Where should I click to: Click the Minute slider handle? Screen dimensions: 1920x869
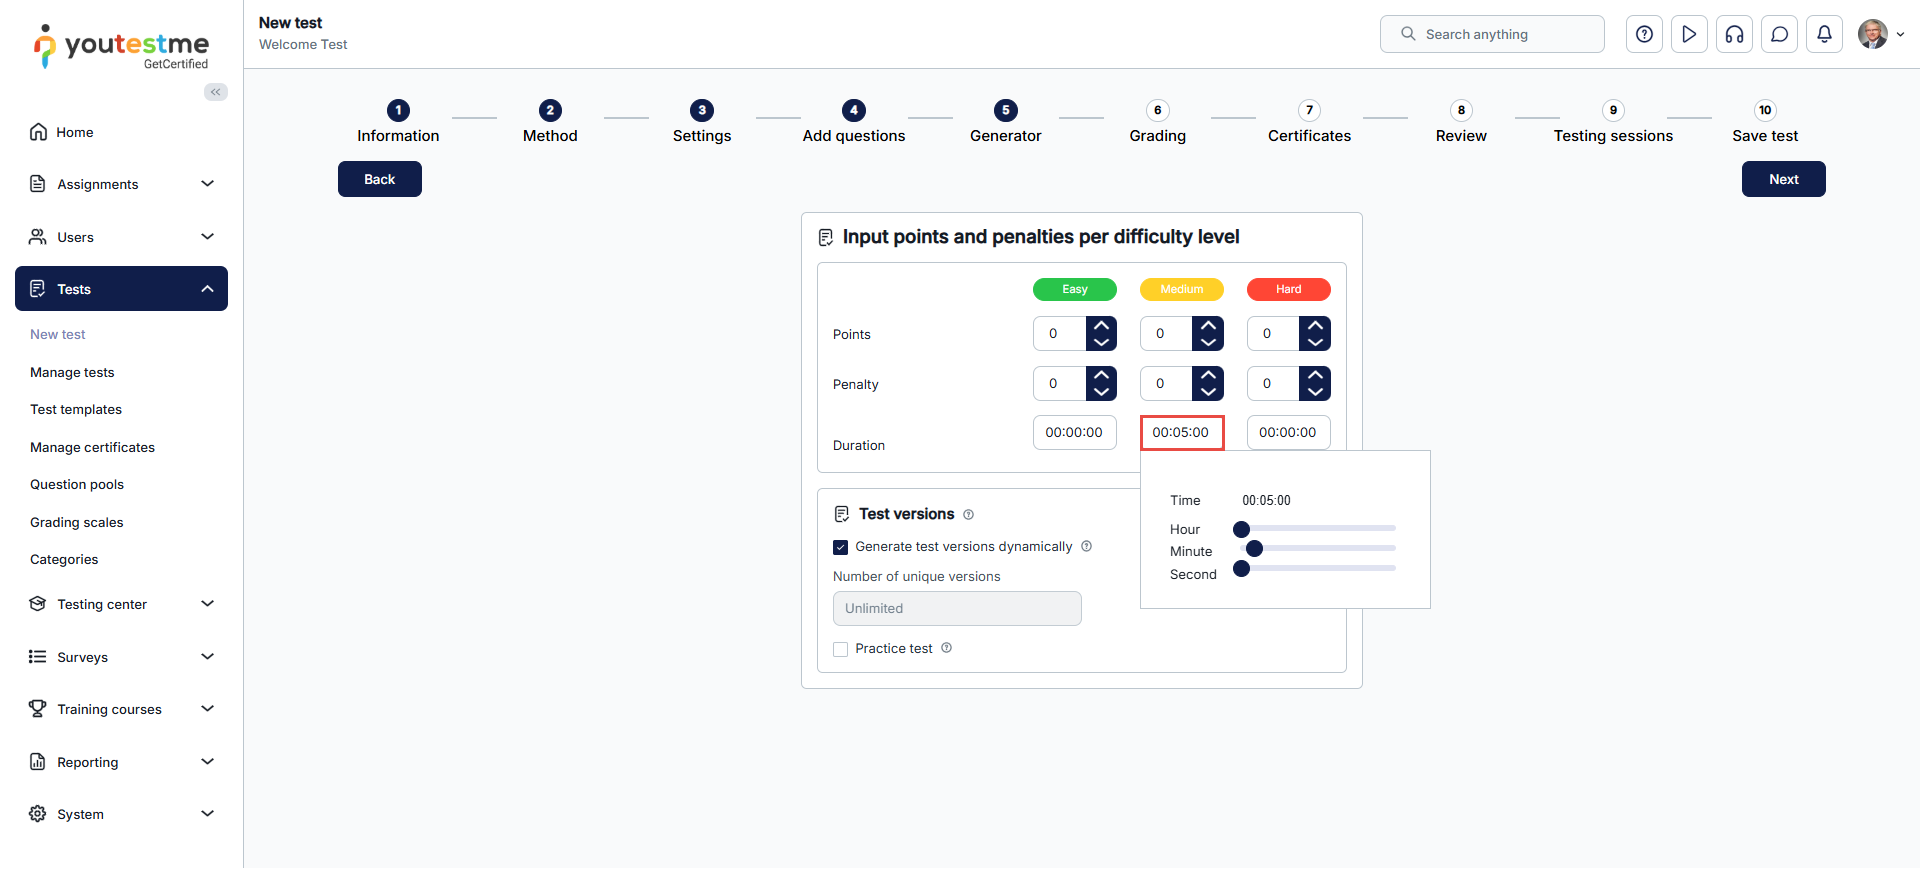coord(1254,548)
